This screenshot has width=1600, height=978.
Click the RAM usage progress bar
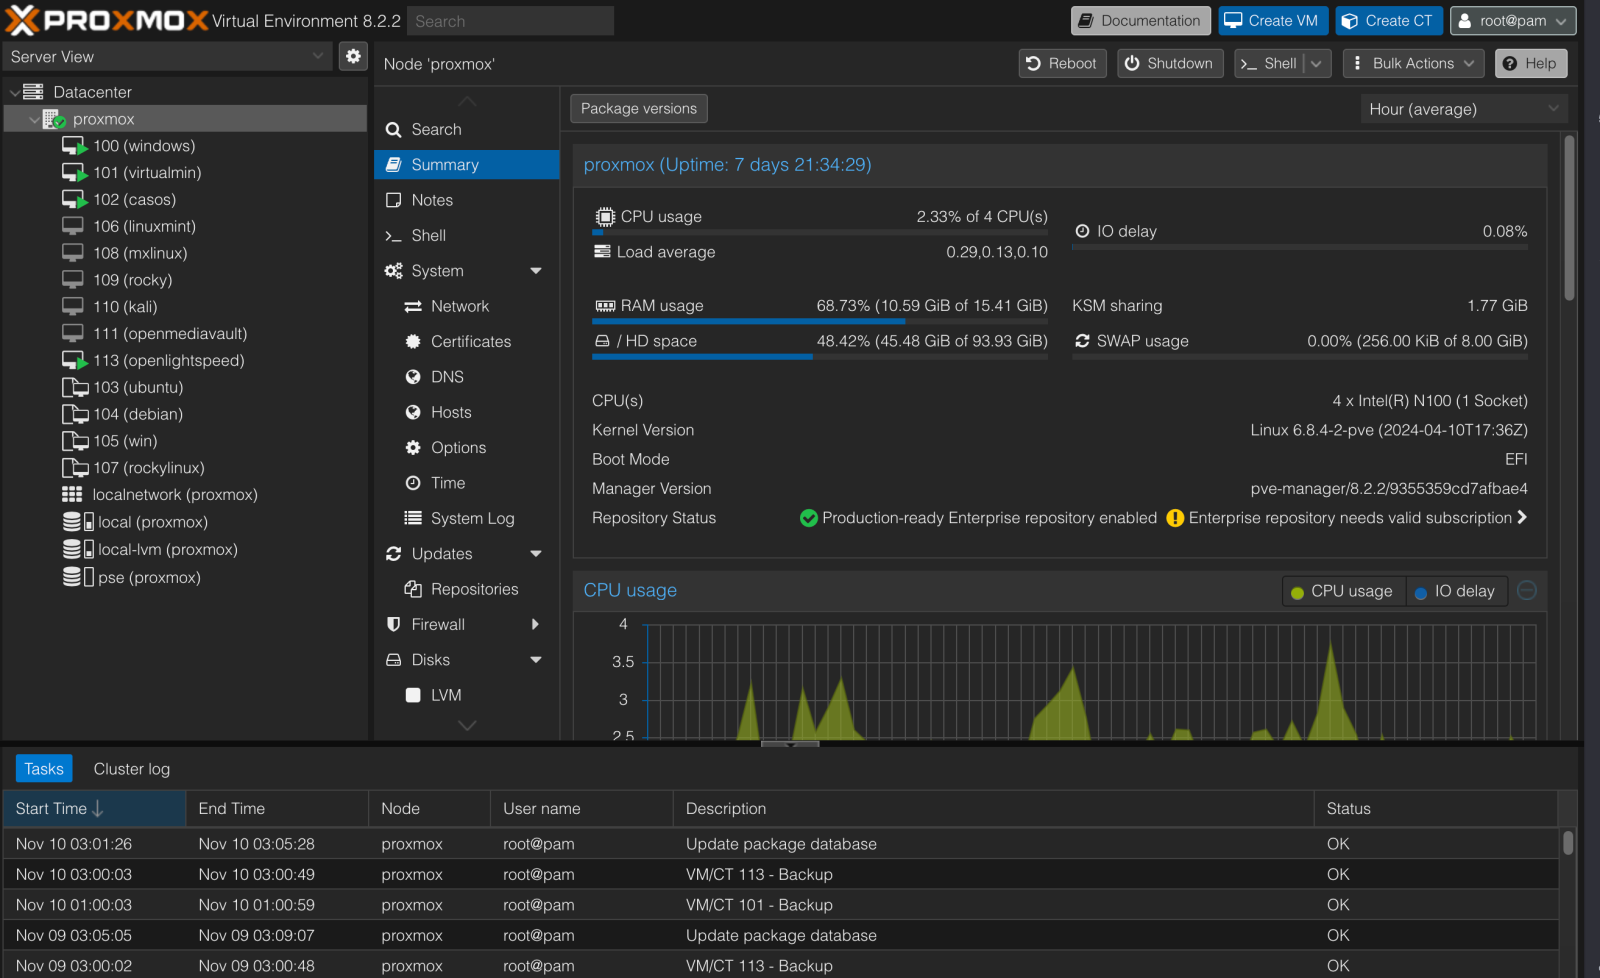click(820, 322)
